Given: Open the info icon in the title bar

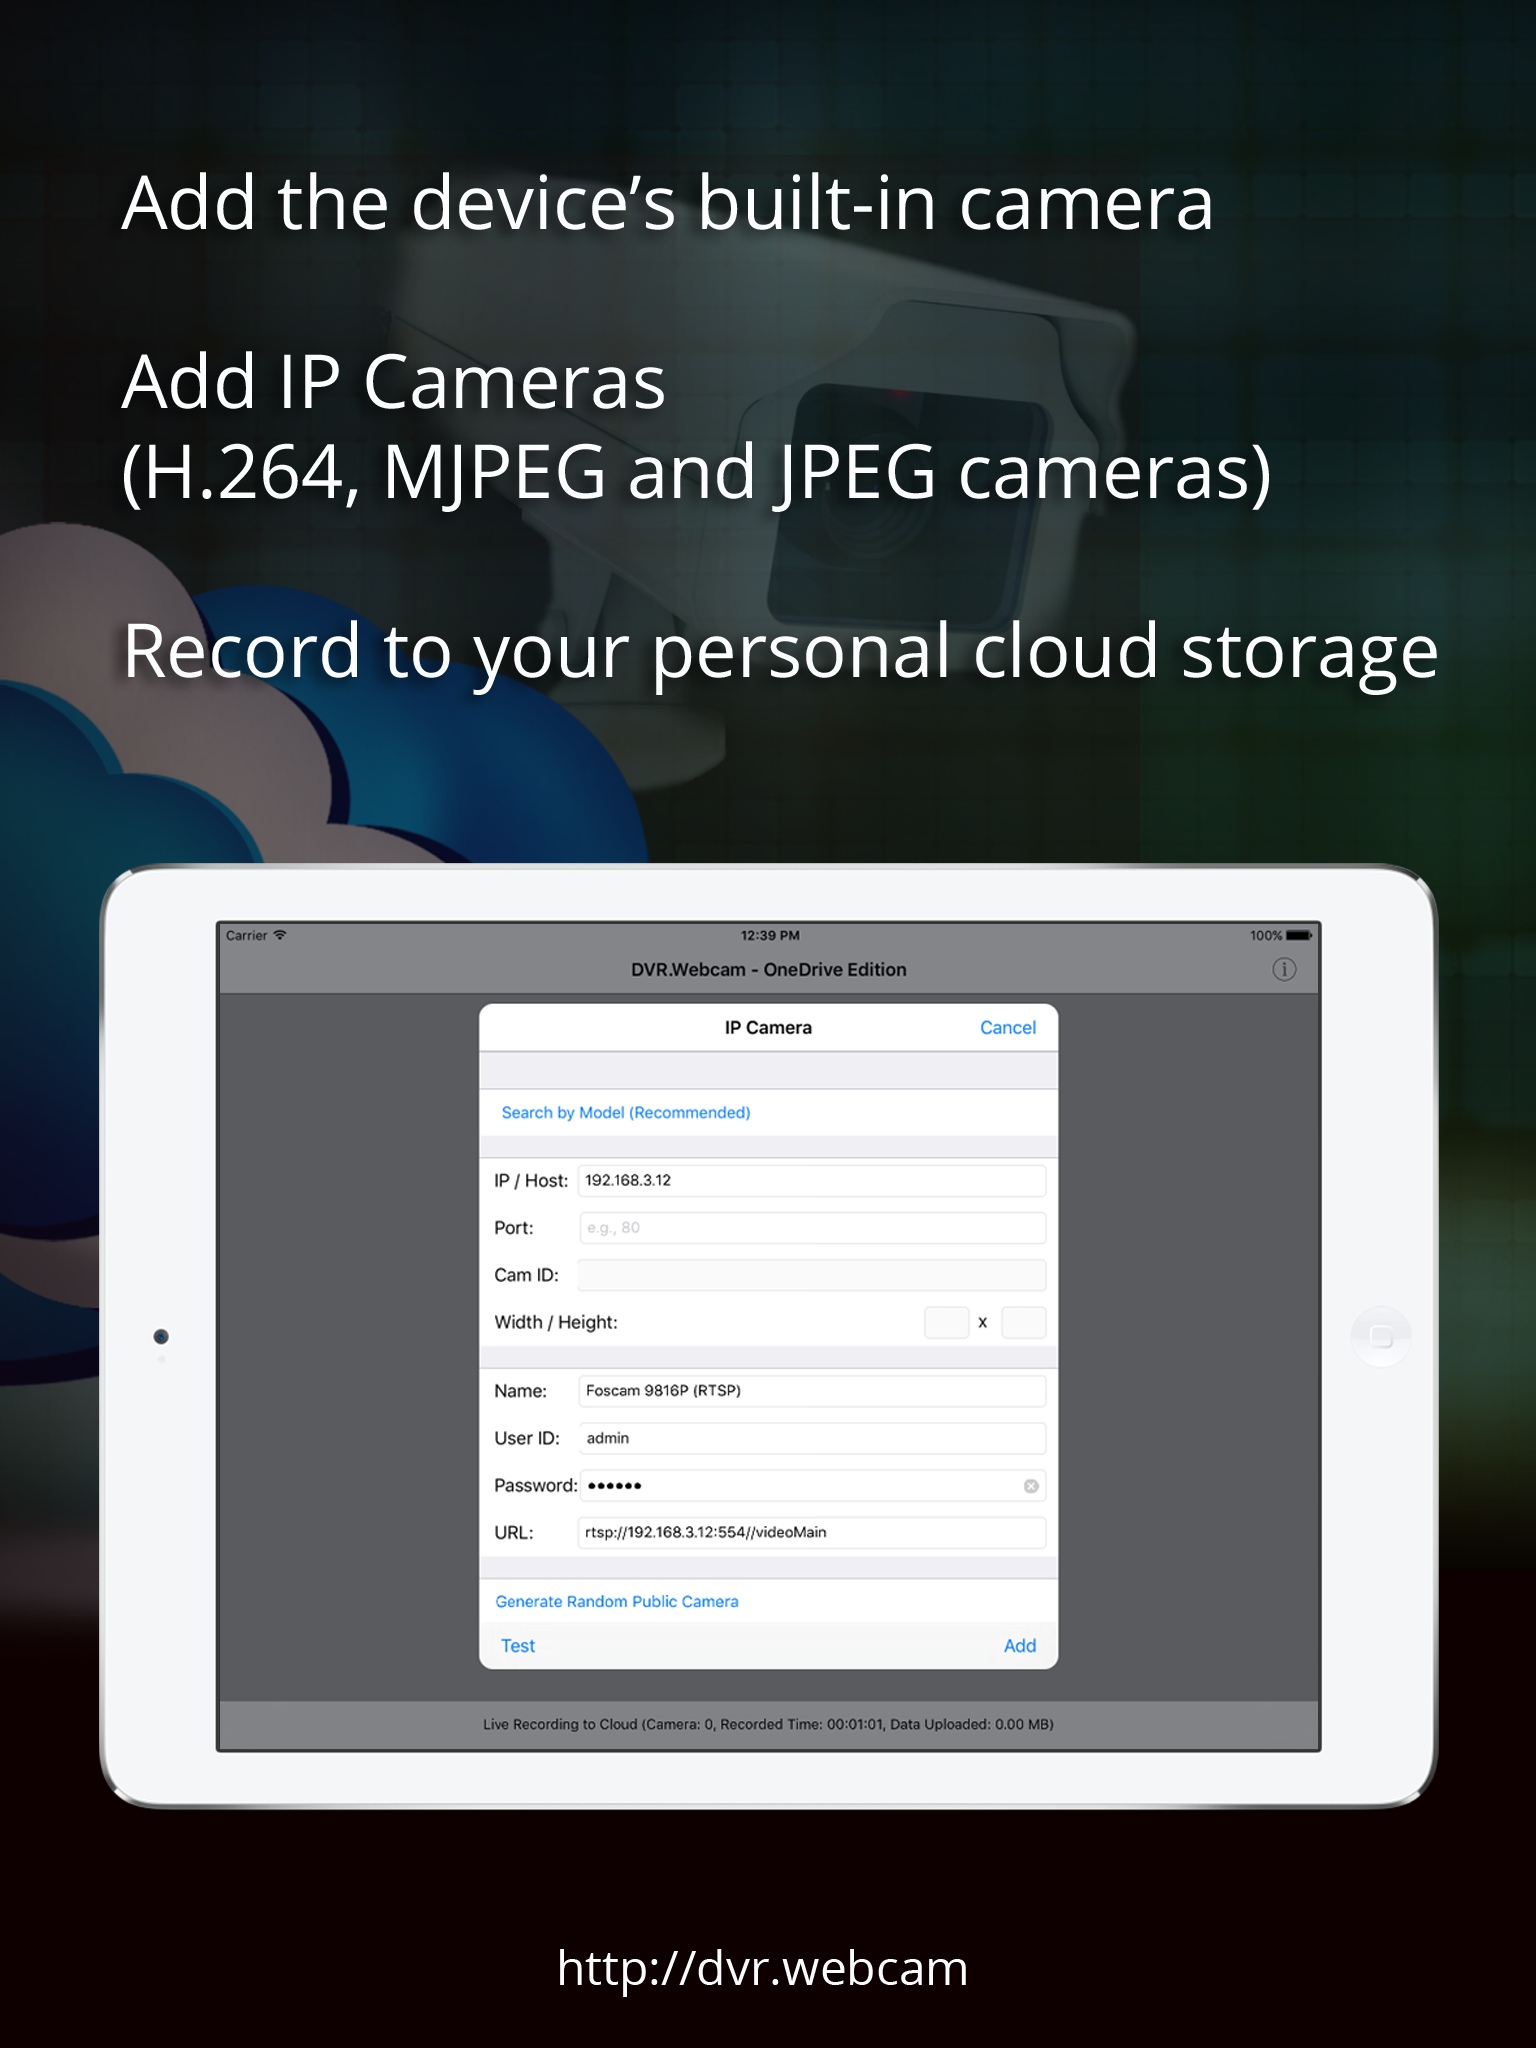Looking at the screenshot, I should pyautogui.click(x=1284, y=969).
